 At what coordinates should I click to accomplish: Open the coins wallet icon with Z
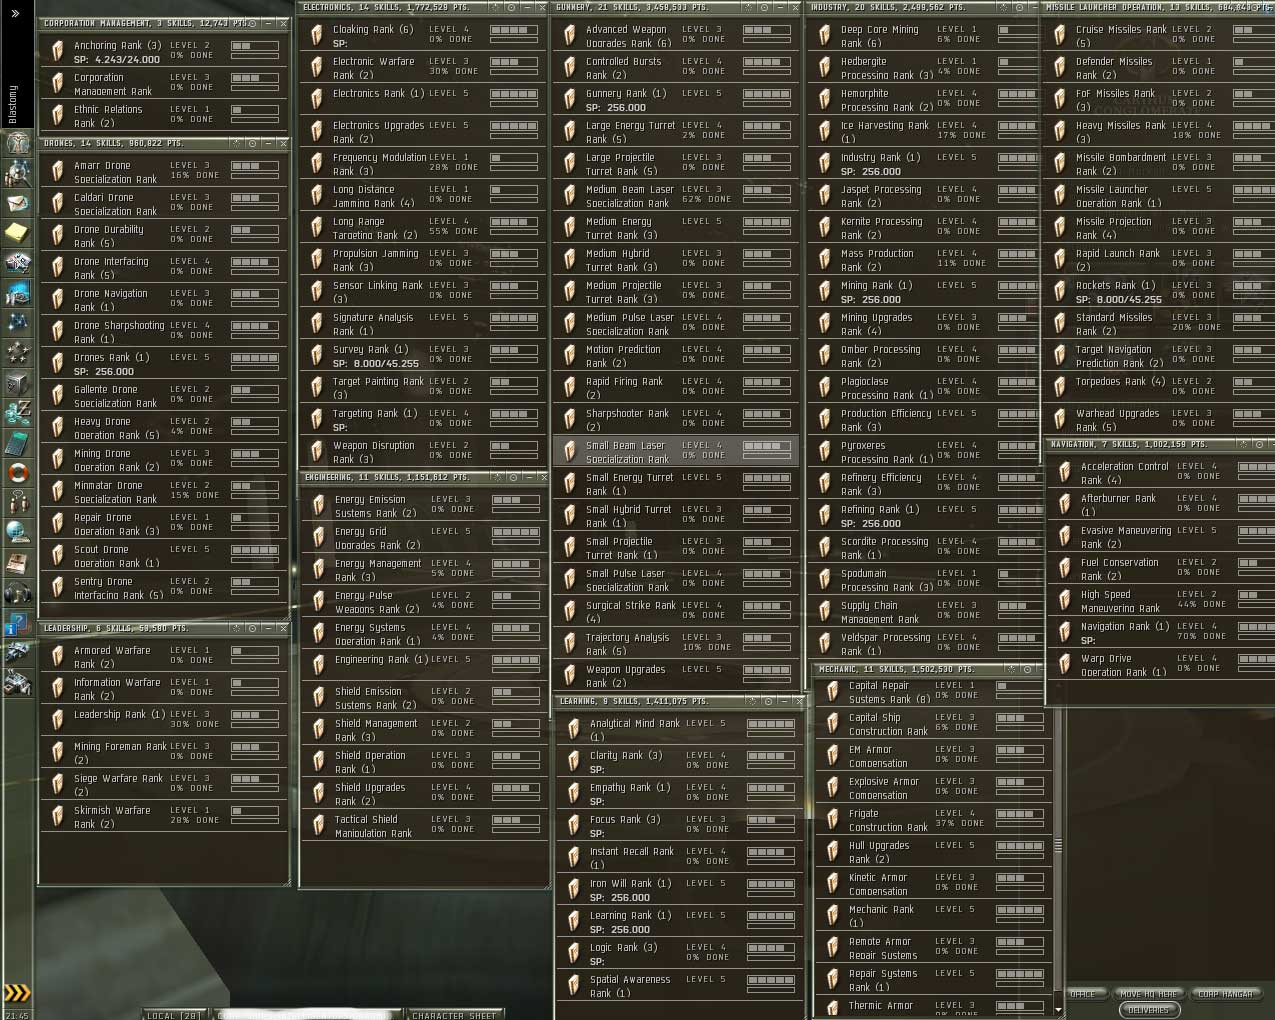[x=17, y=413]
